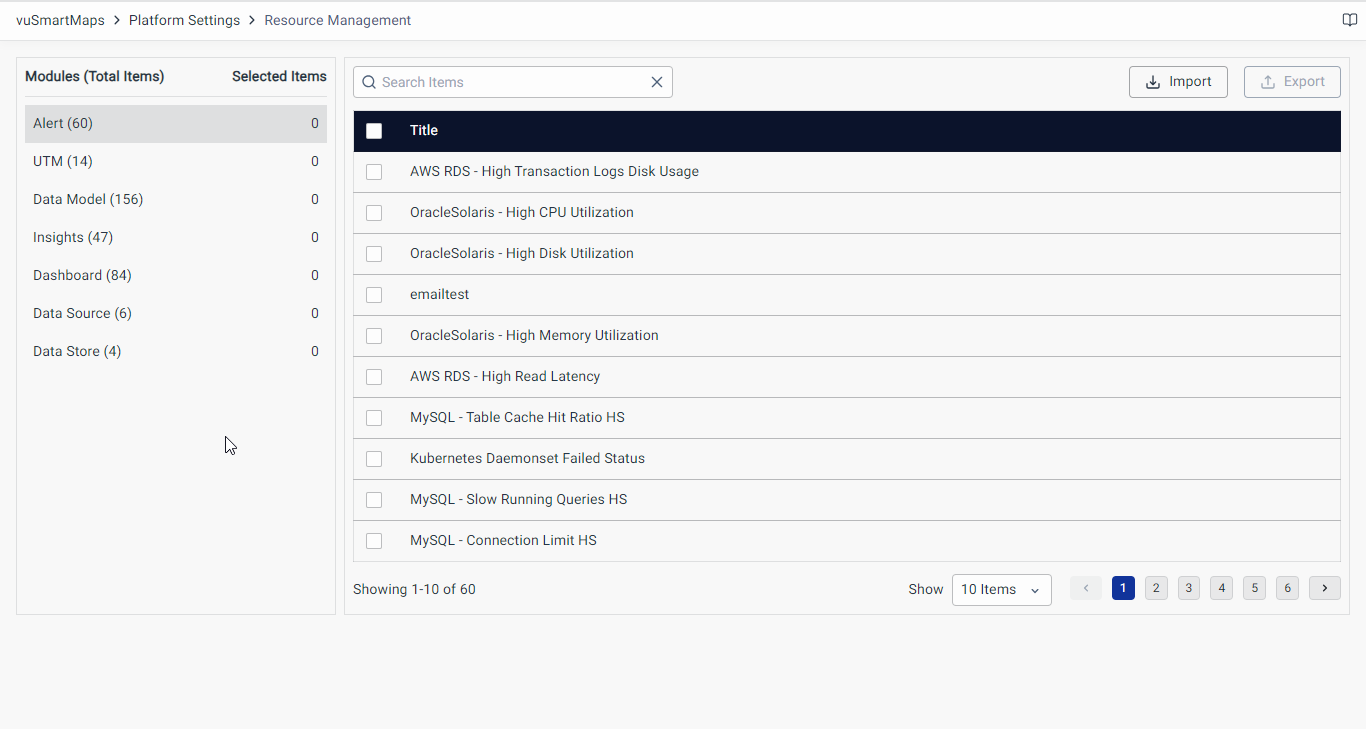1366x729 pixels.
Task: Go to page 6 in pagination
Action: (x=1287, y=588)
